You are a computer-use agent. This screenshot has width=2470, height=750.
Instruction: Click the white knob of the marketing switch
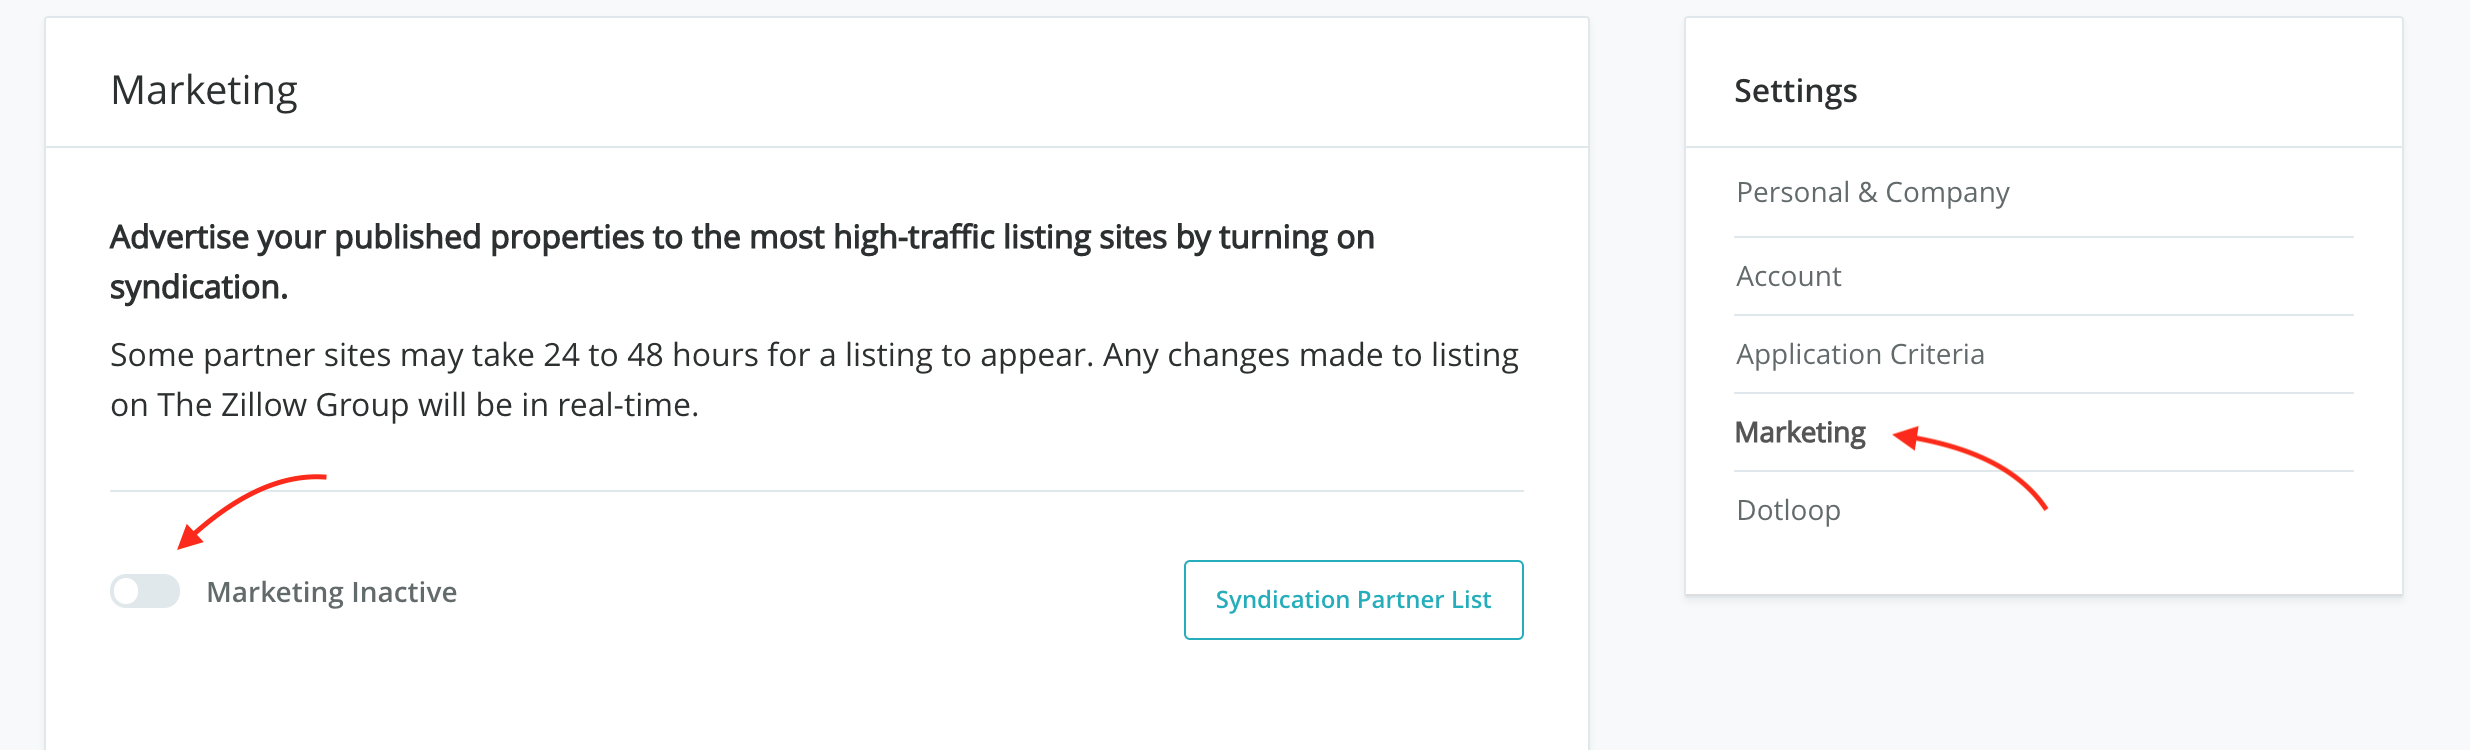coord(127,591)
